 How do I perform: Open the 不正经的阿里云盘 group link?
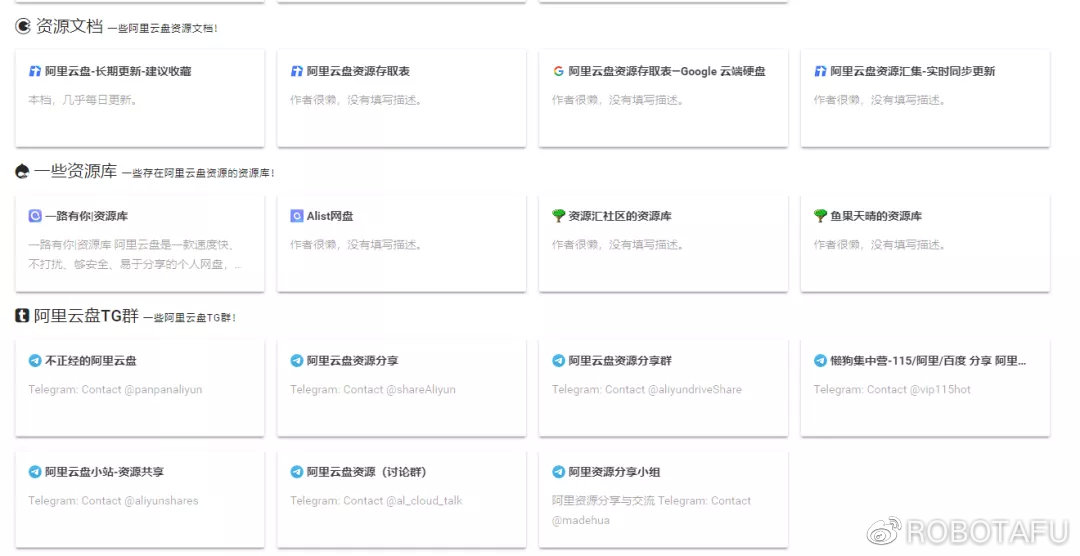90,360
